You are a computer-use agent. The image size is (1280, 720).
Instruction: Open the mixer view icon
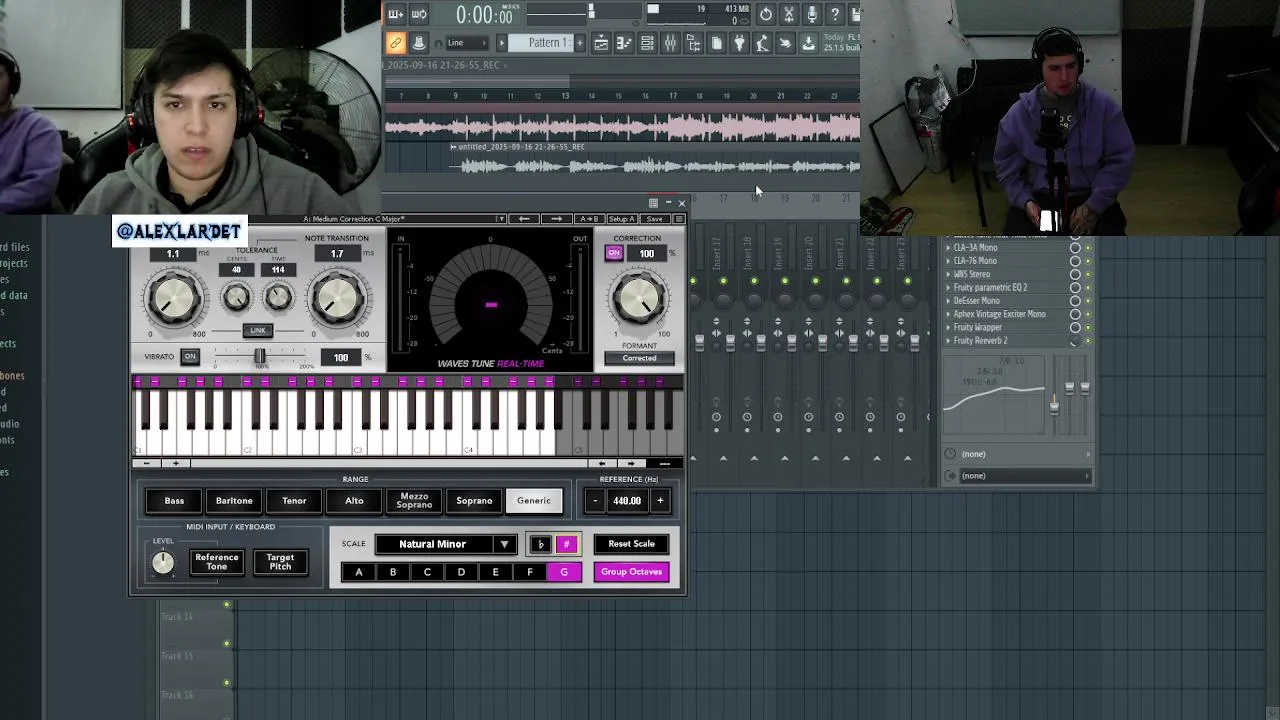(x=670, y=43)
